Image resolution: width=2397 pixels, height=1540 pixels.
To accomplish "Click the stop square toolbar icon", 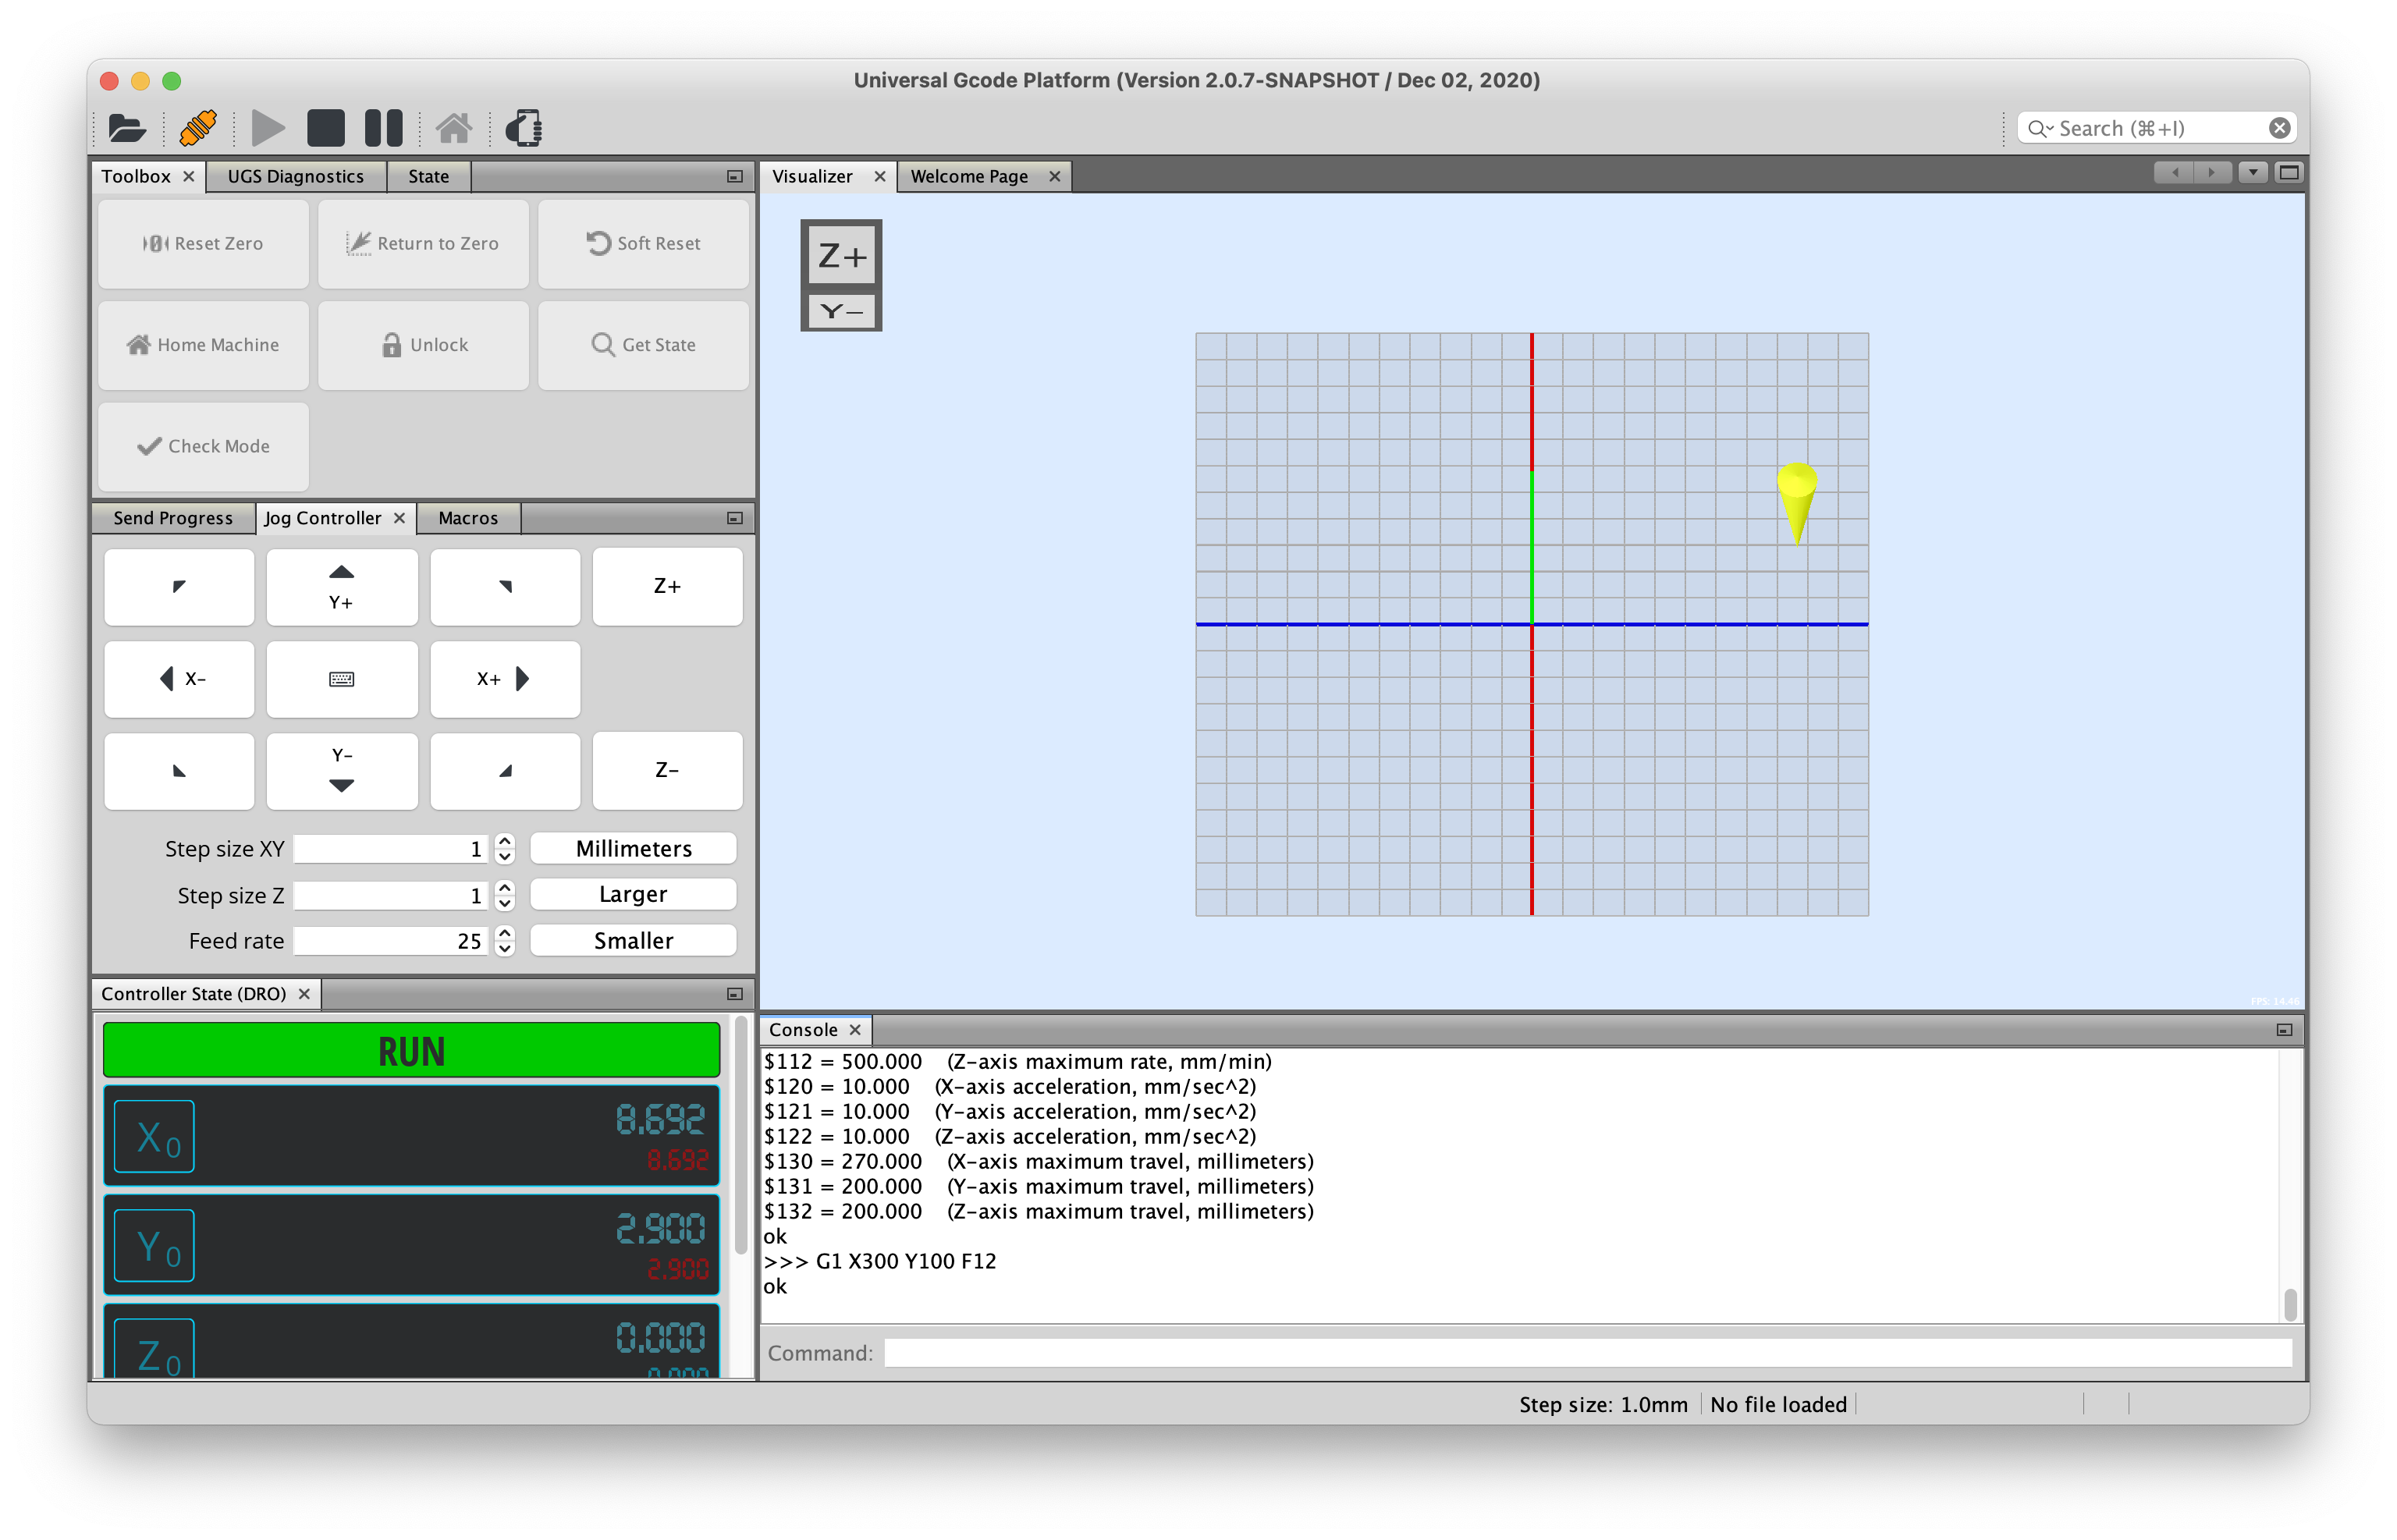I will pyautogui.click(x=325, y=128).
